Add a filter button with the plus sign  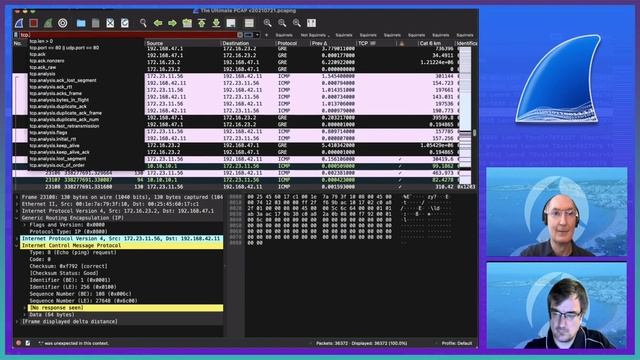[x=267, y=35]
